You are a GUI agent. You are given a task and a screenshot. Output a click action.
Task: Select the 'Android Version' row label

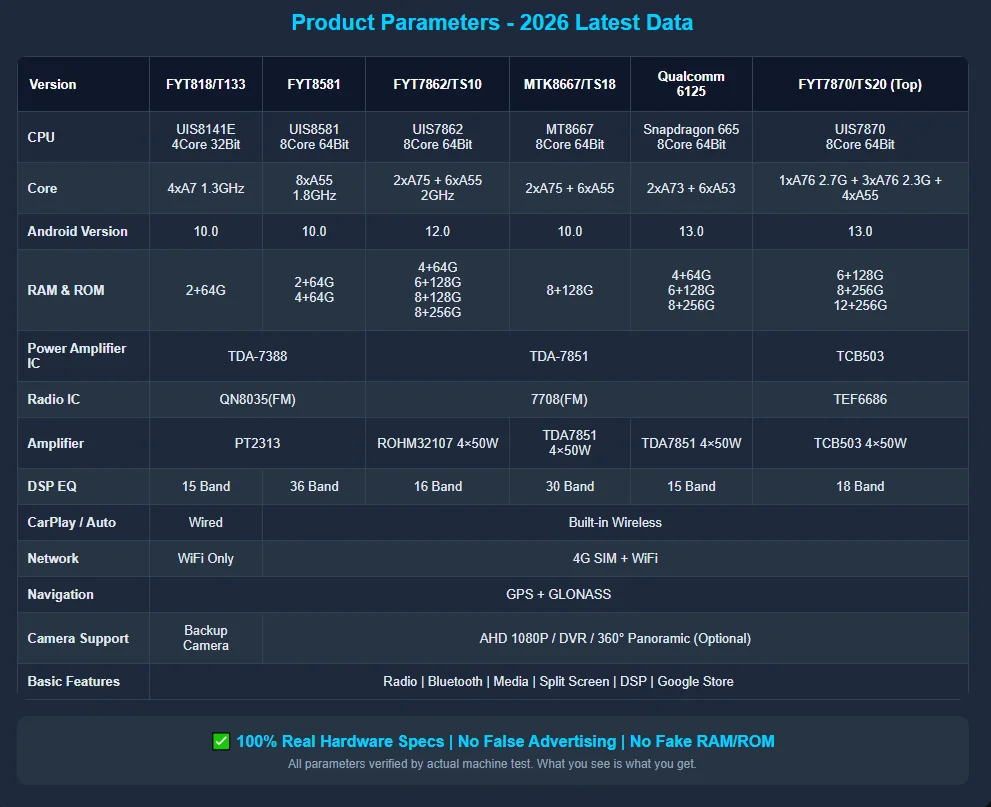pos(83,231)
